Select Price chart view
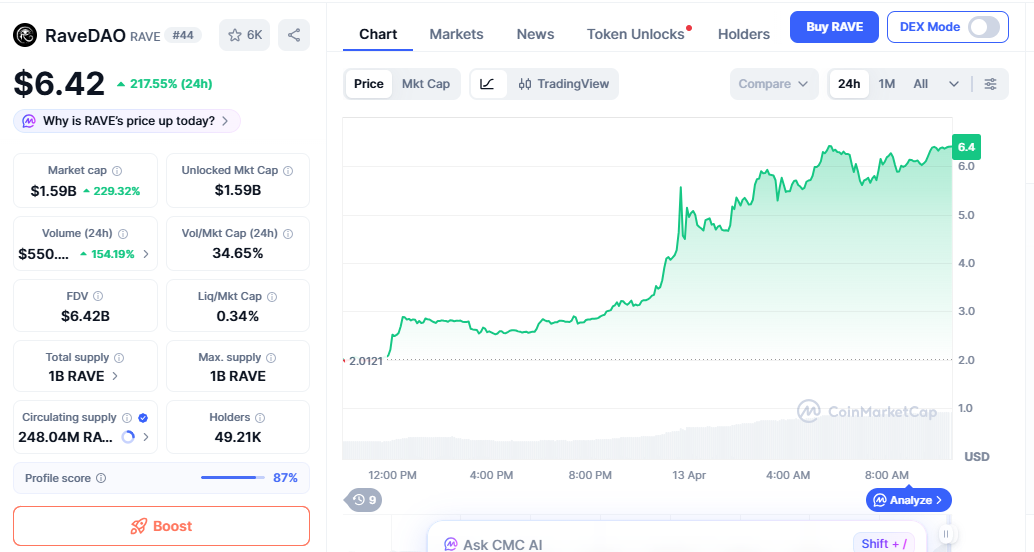 369,84
